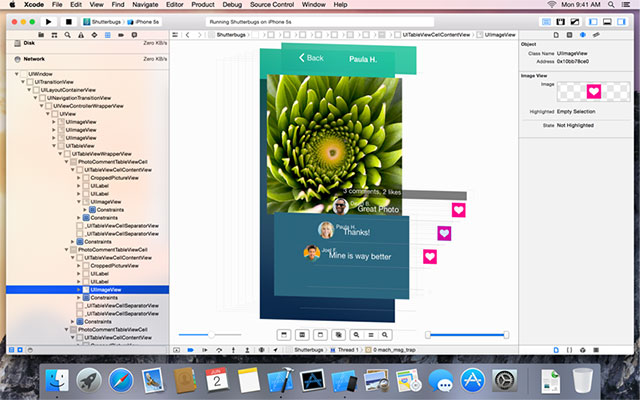The image size is (640, 400).
Task: Click Back in the app preview
Action: (309, 58)
